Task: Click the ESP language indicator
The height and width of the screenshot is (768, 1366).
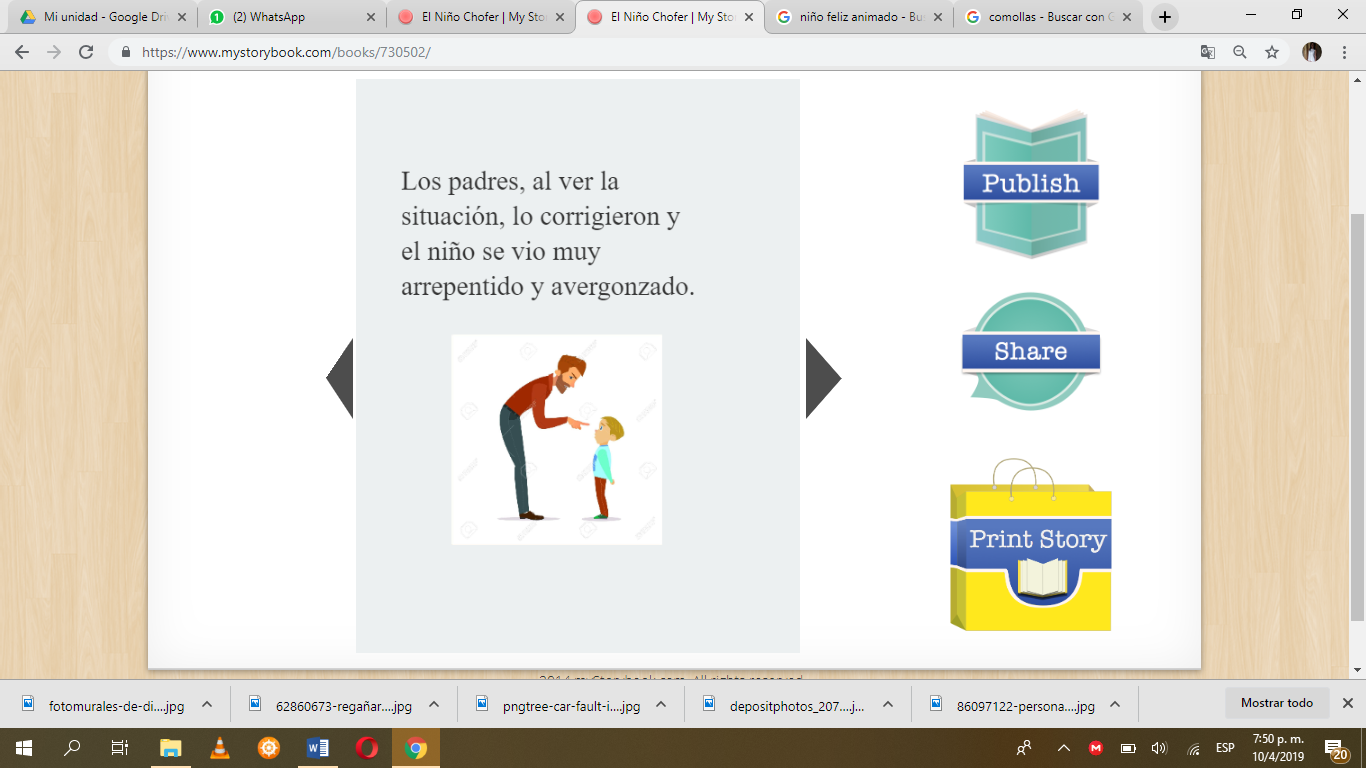Action: tap(1224, 748)
